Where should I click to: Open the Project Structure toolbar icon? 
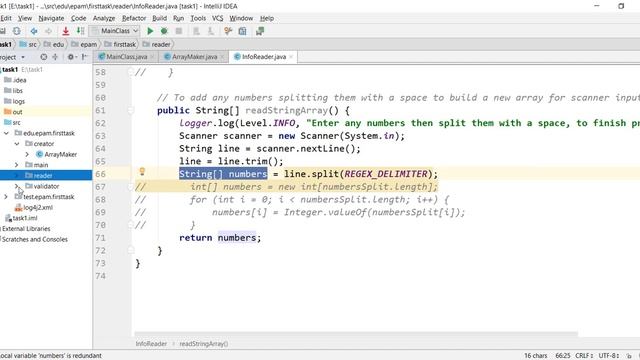pyautogui.click(x=242, y=31)
